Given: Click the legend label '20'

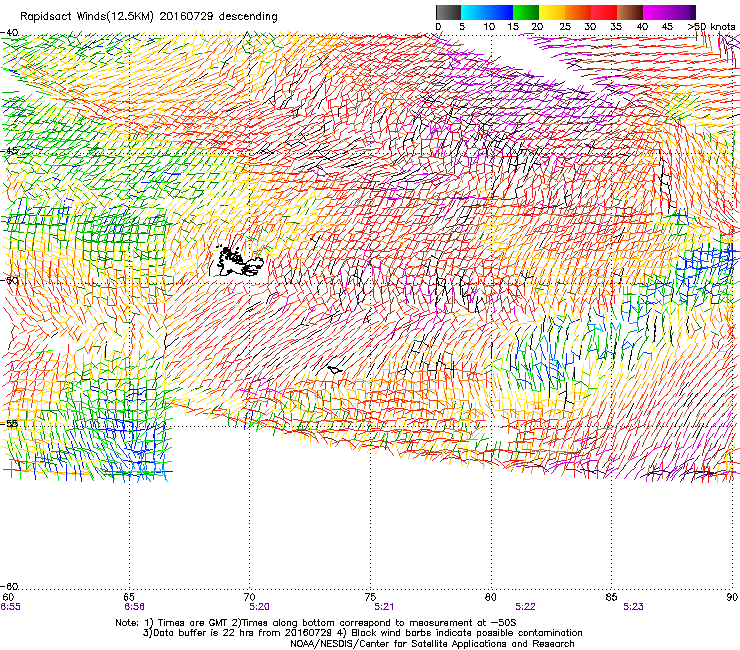Looking at the screenshot, I should (538, 27).
